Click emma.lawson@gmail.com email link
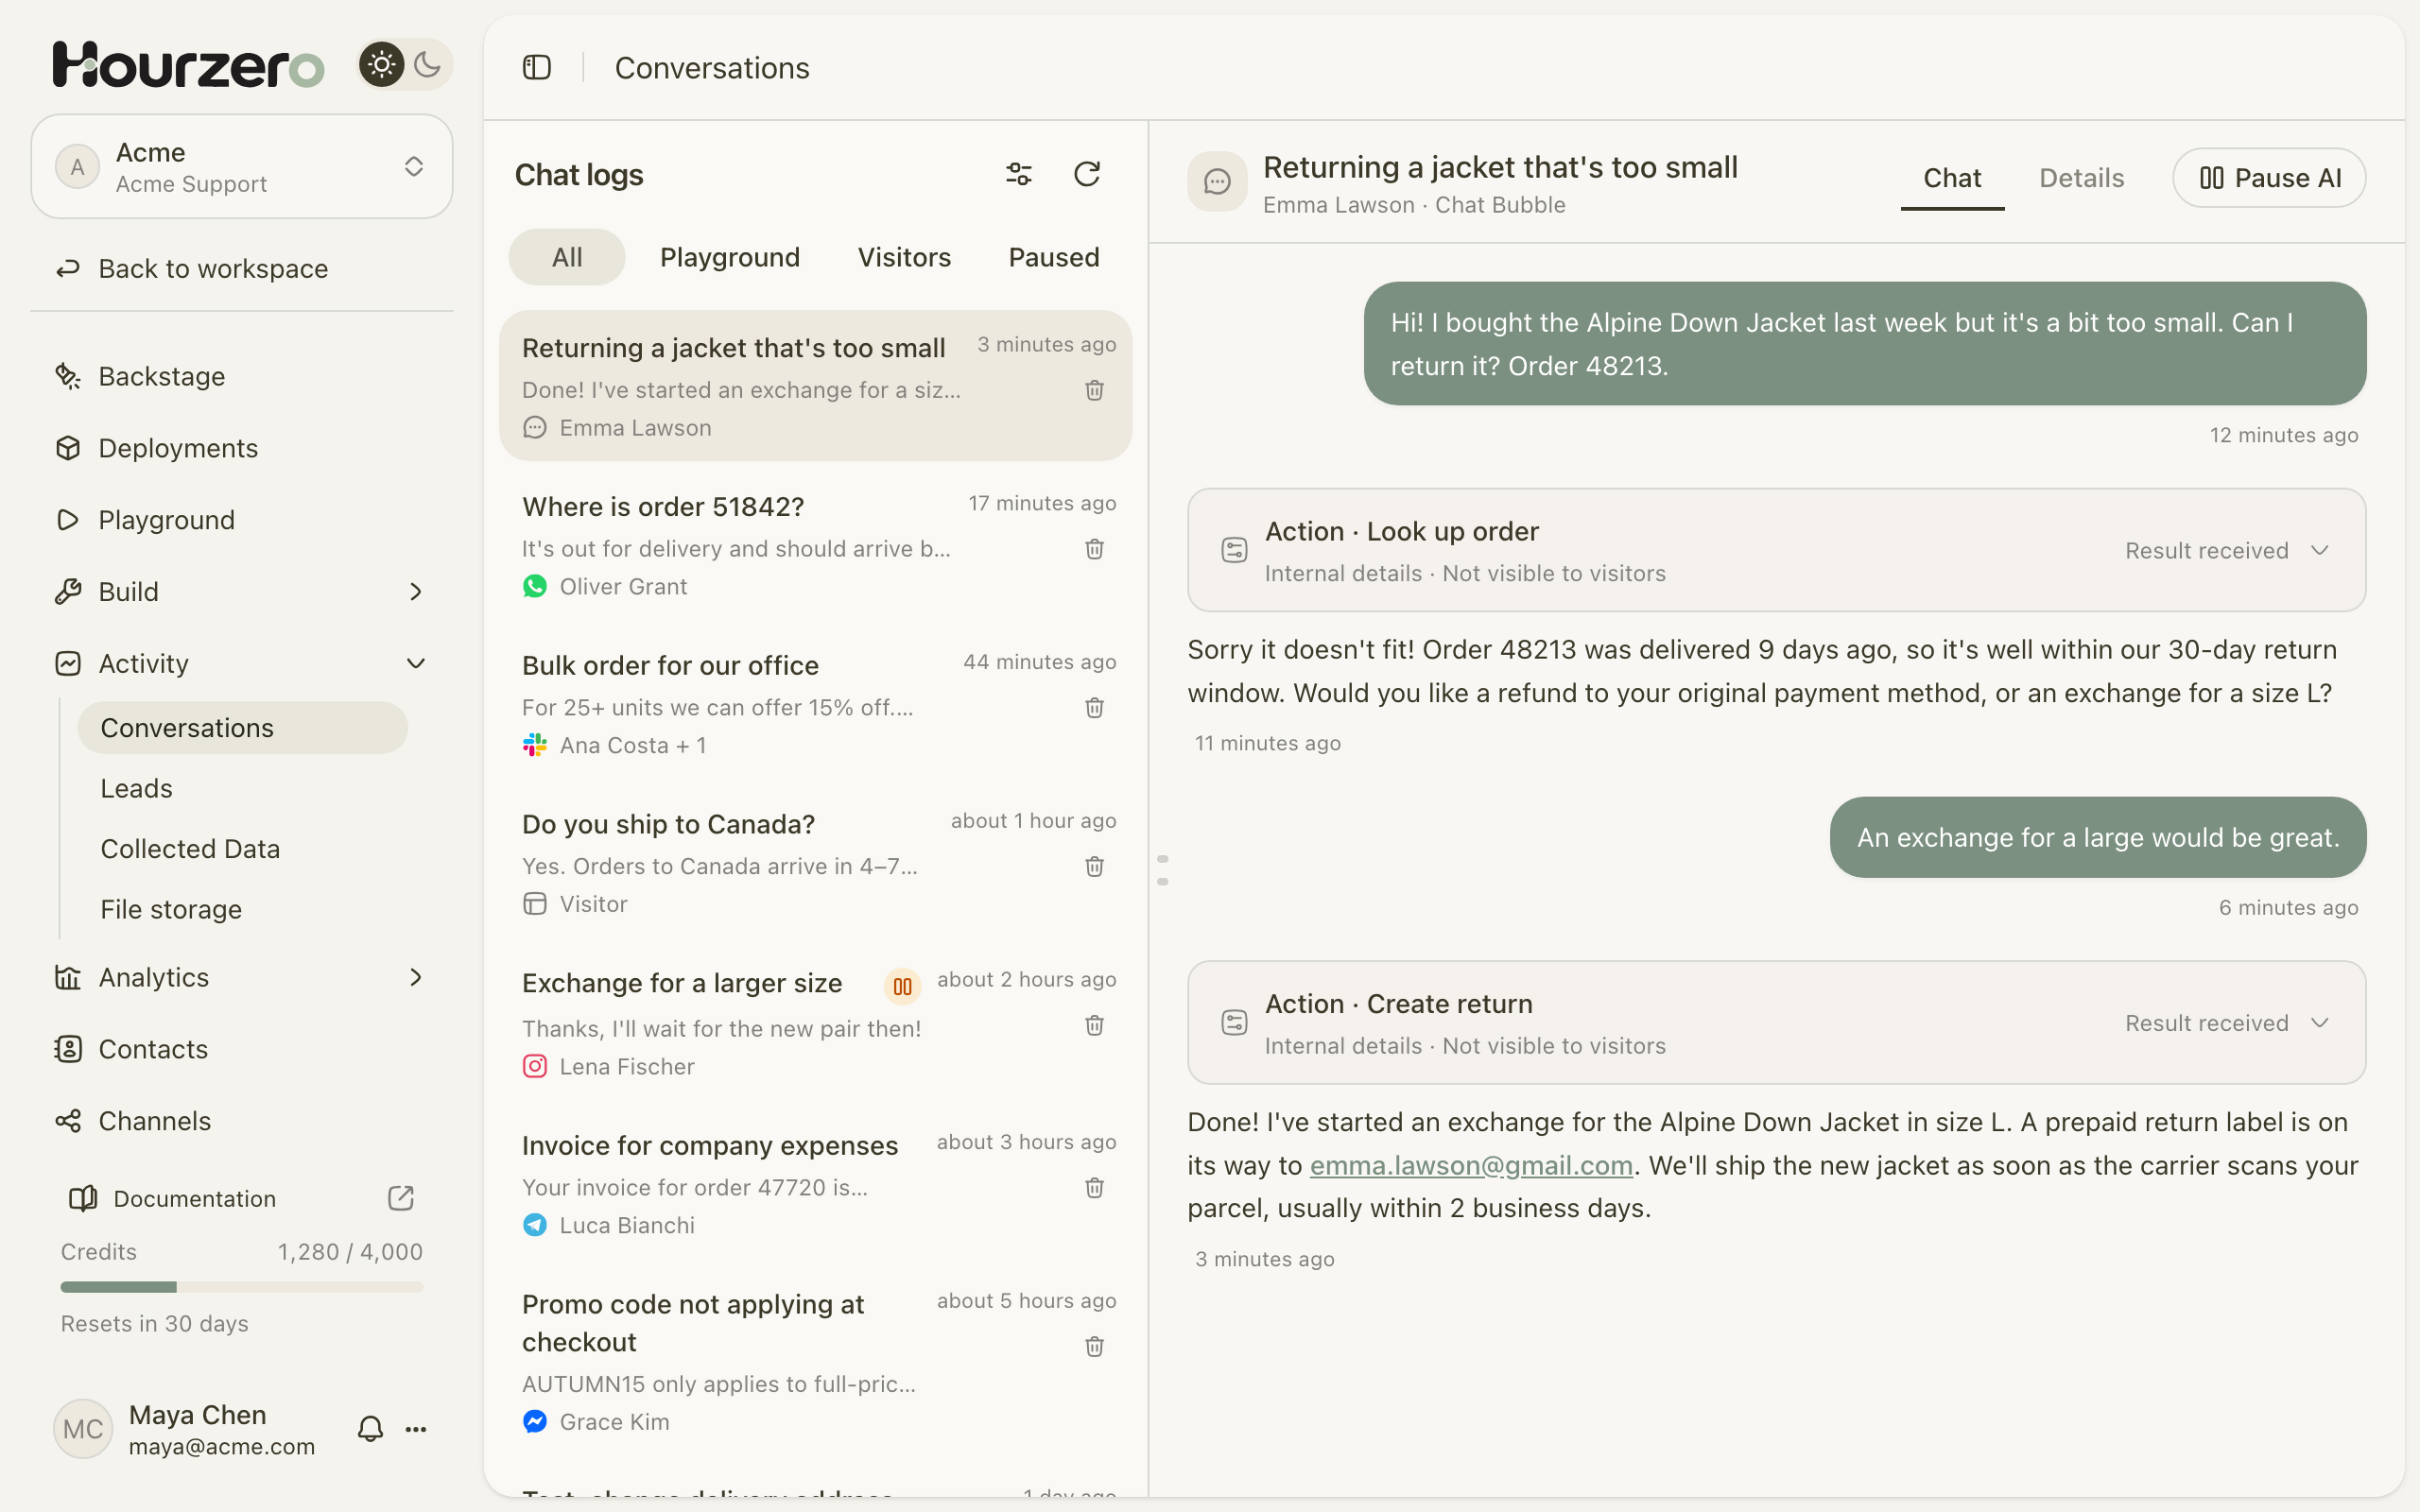The height and width of the screenshot is (1512, 2420). 1471,1166
